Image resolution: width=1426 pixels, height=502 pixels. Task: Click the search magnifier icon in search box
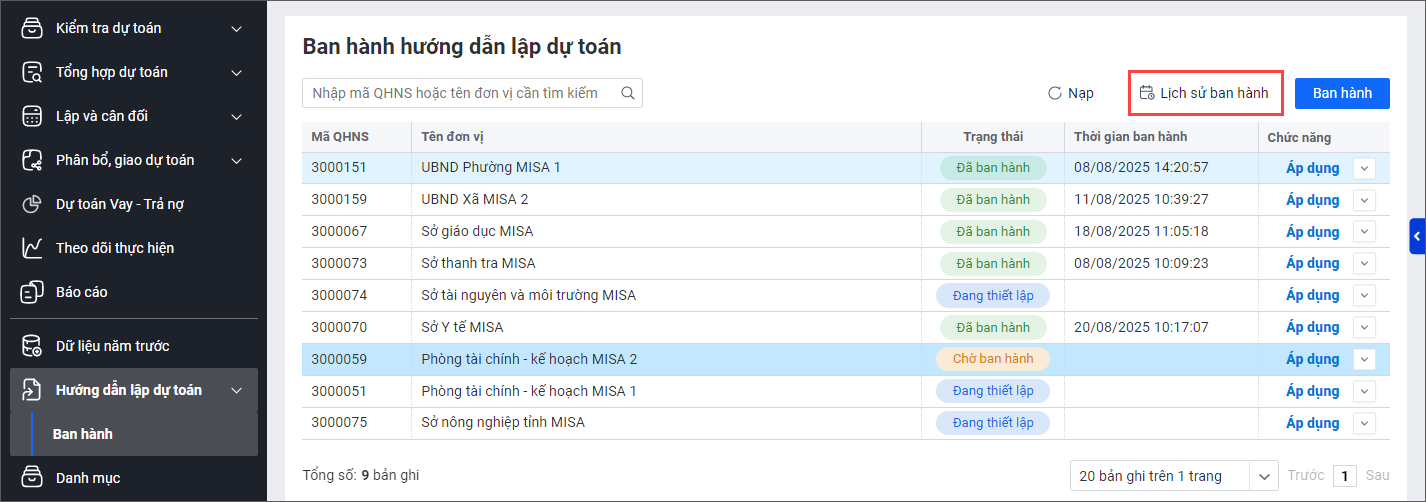click(x=628, y=93)
